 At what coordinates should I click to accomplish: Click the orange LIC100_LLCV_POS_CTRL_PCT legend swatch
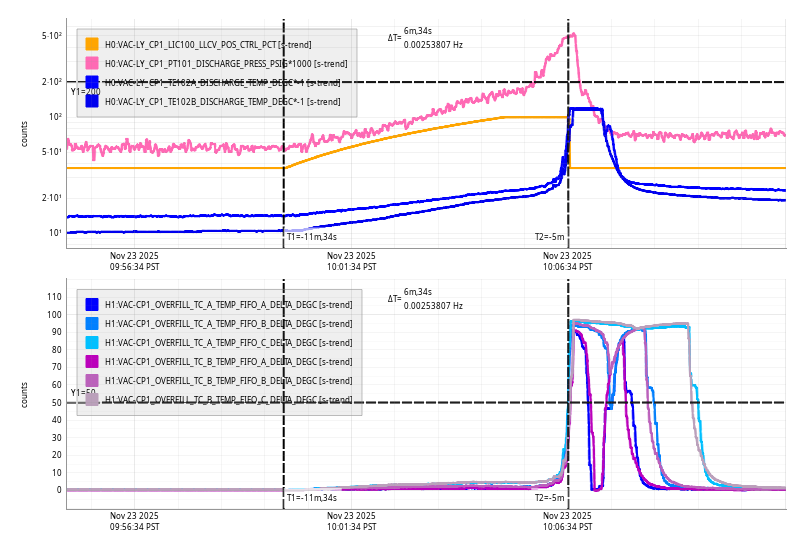pos(92,44)
